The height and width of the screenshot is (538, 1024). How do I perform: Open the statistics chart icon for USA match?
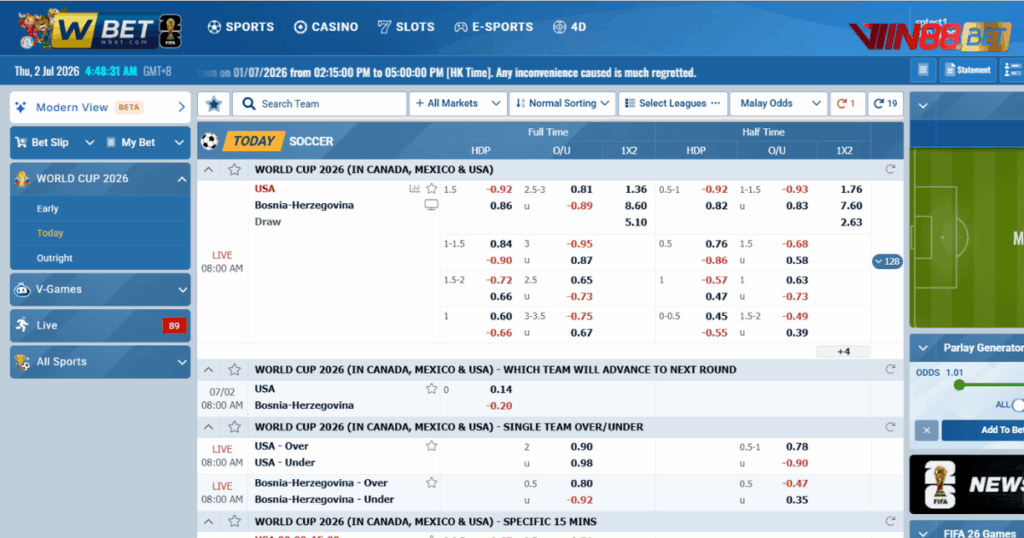pyautogui.click(x=414, y=189)
